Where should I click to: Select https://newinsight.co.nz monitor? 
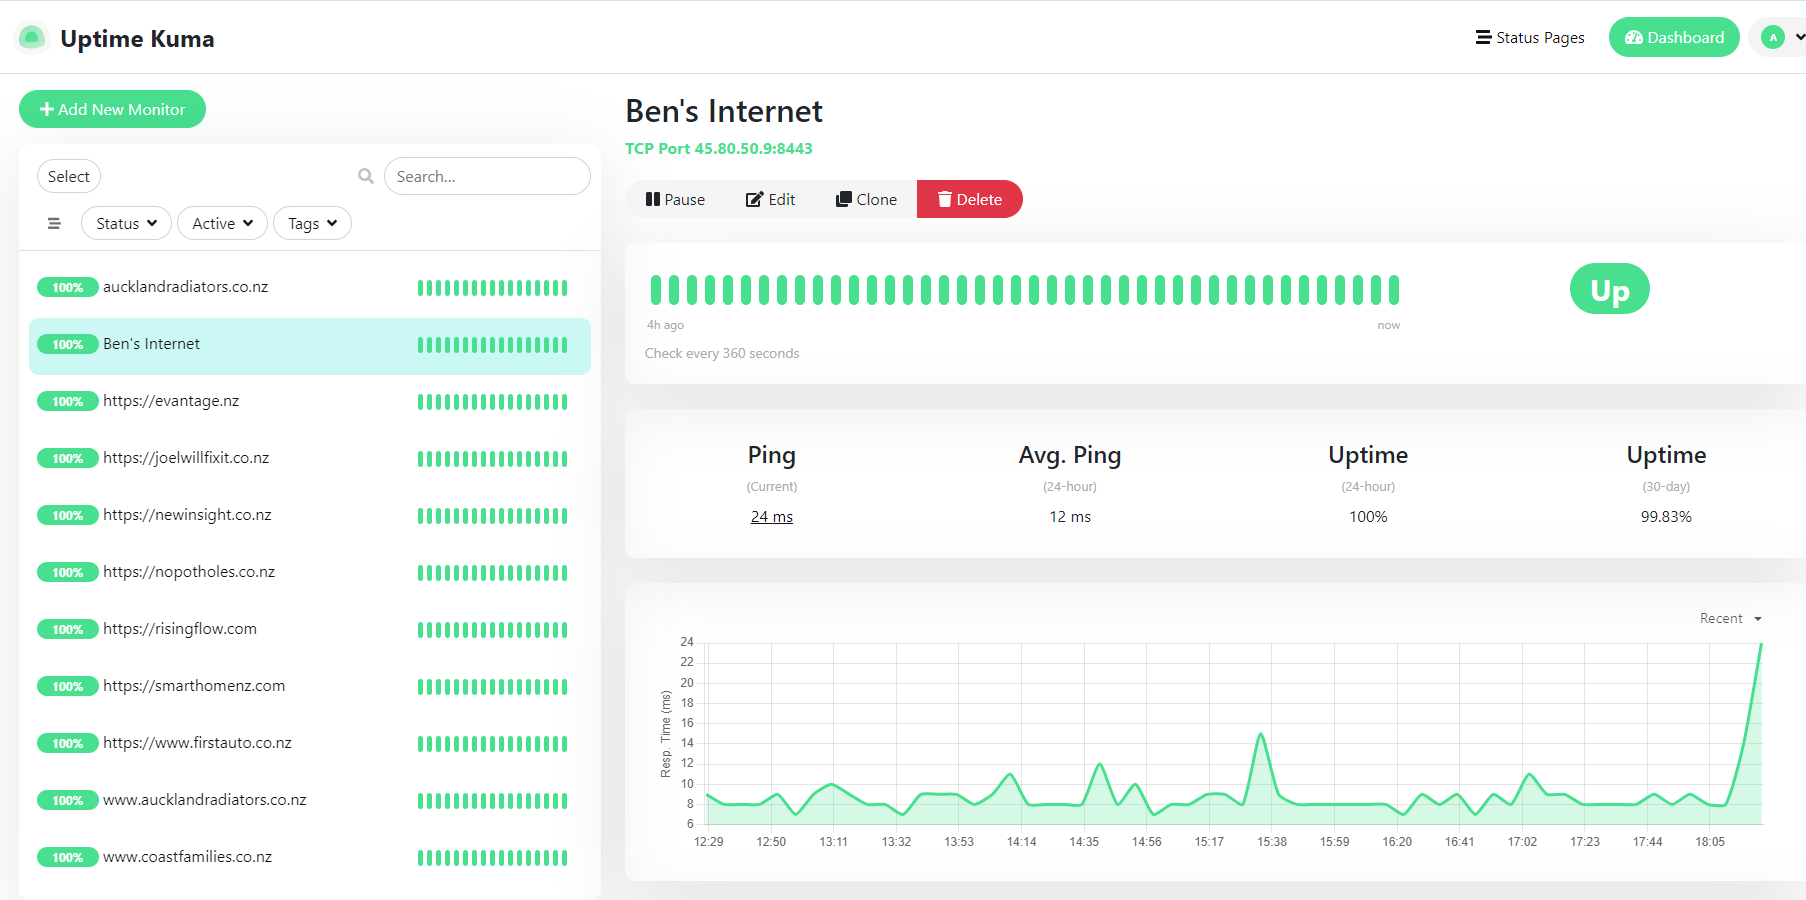[310, 516]
